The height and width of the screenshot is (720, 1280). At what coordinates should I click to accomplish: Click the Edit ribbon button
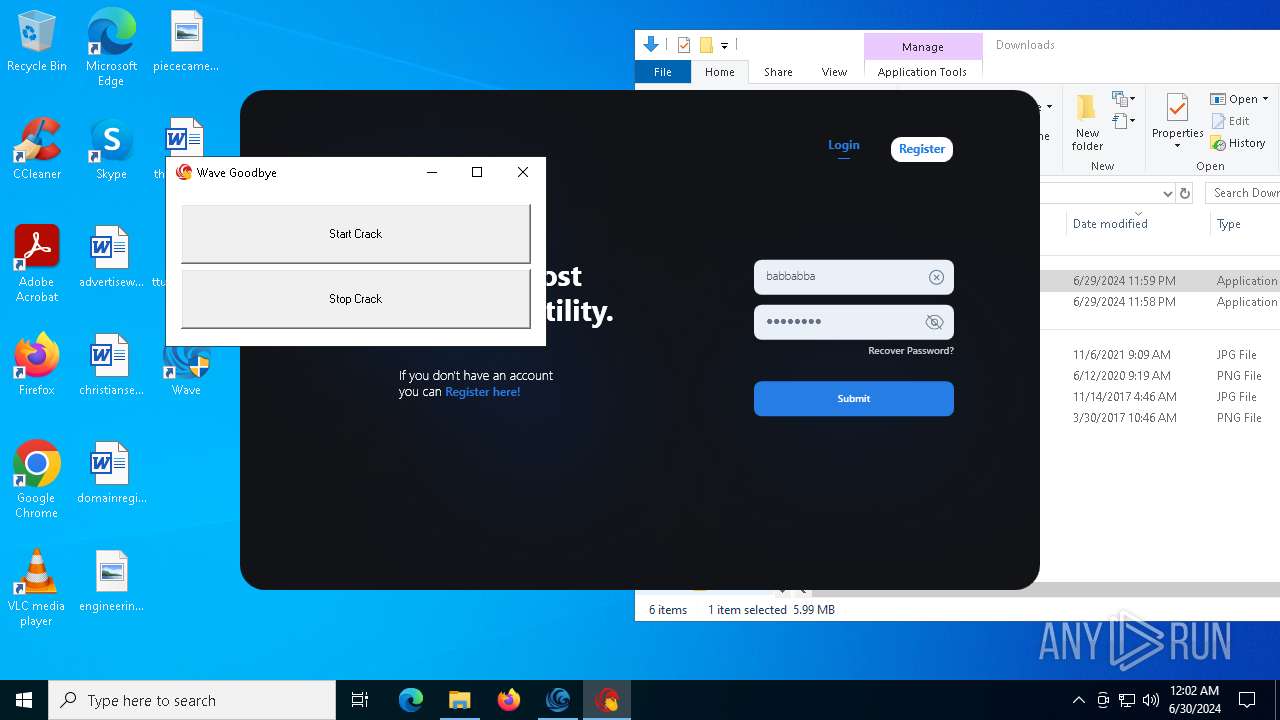(x=1231, y=121)
